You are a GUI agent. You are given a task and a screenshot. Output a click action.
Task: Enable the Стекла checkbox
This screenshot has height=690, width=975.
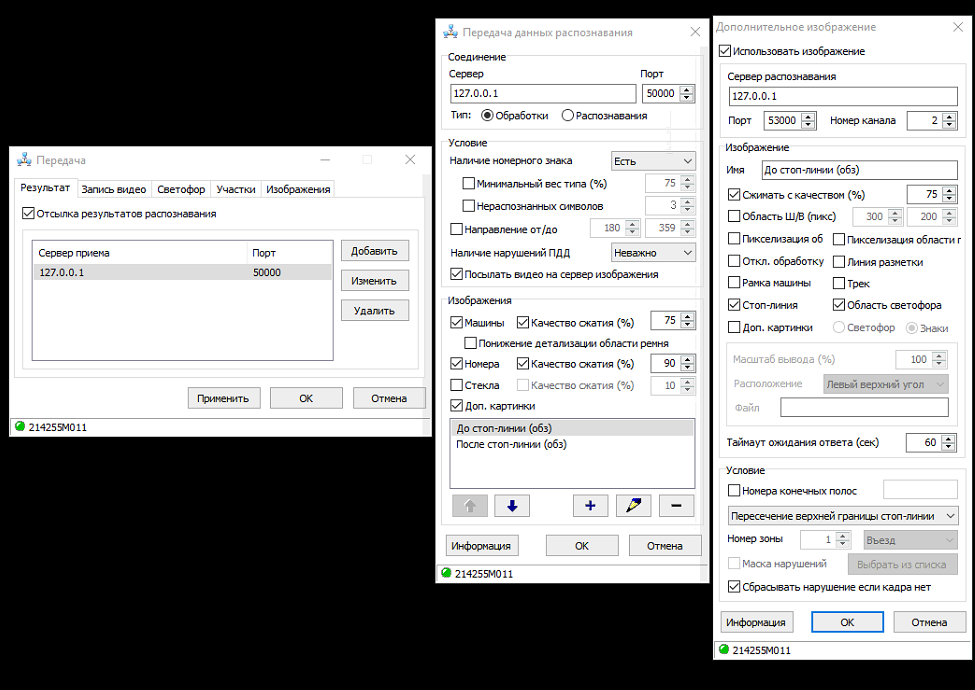click(x=457, y=385)
